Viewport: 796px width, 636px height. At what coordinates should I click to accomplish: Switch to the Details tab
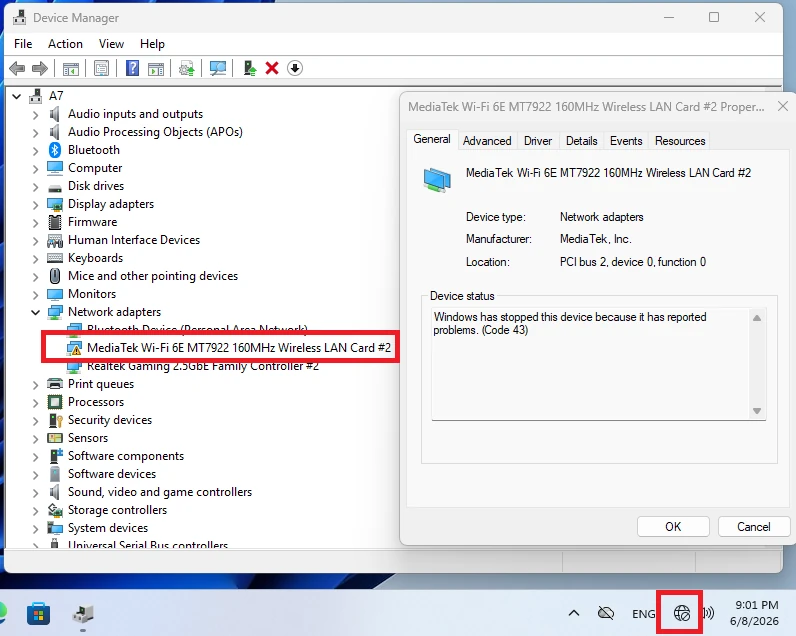tap(581, 141)
